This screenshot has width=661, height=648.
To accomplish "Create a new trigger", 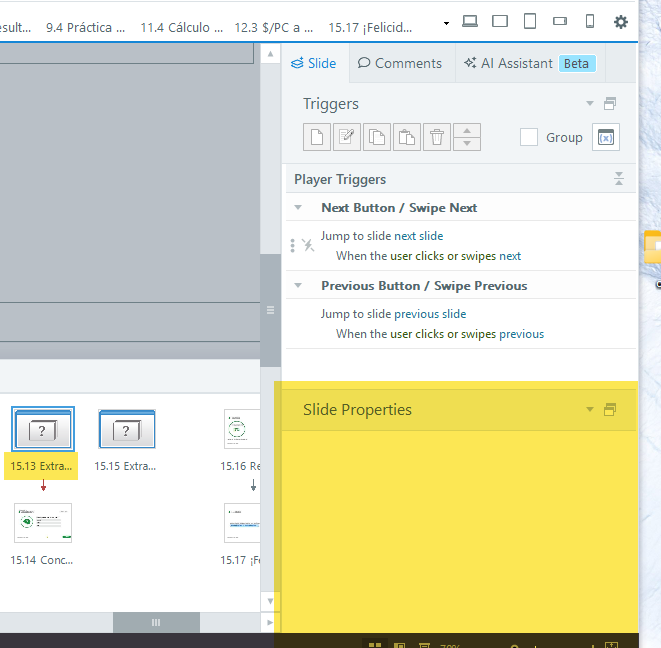I will pyautogui.click(x=317, y=137).
